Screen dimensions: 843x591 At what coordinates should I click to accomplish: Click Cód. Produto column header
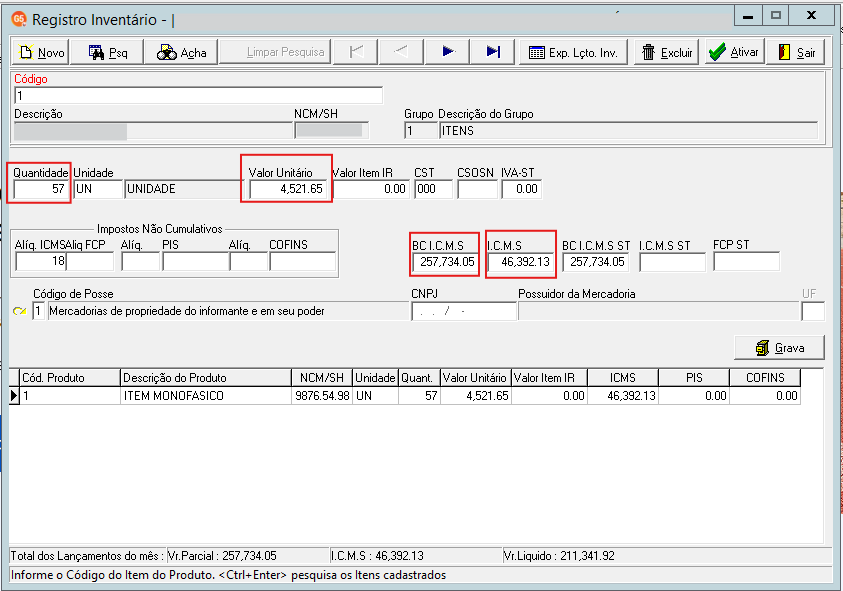(x=70, y=378)
